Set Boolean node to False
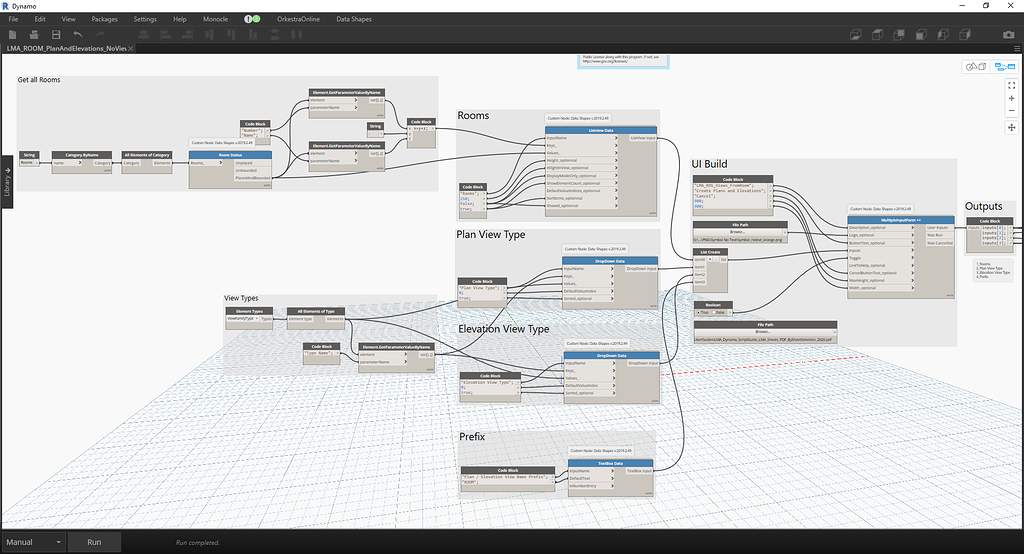Image resolution: width=1024 pixels, height=554 pixels. point(719,312)
